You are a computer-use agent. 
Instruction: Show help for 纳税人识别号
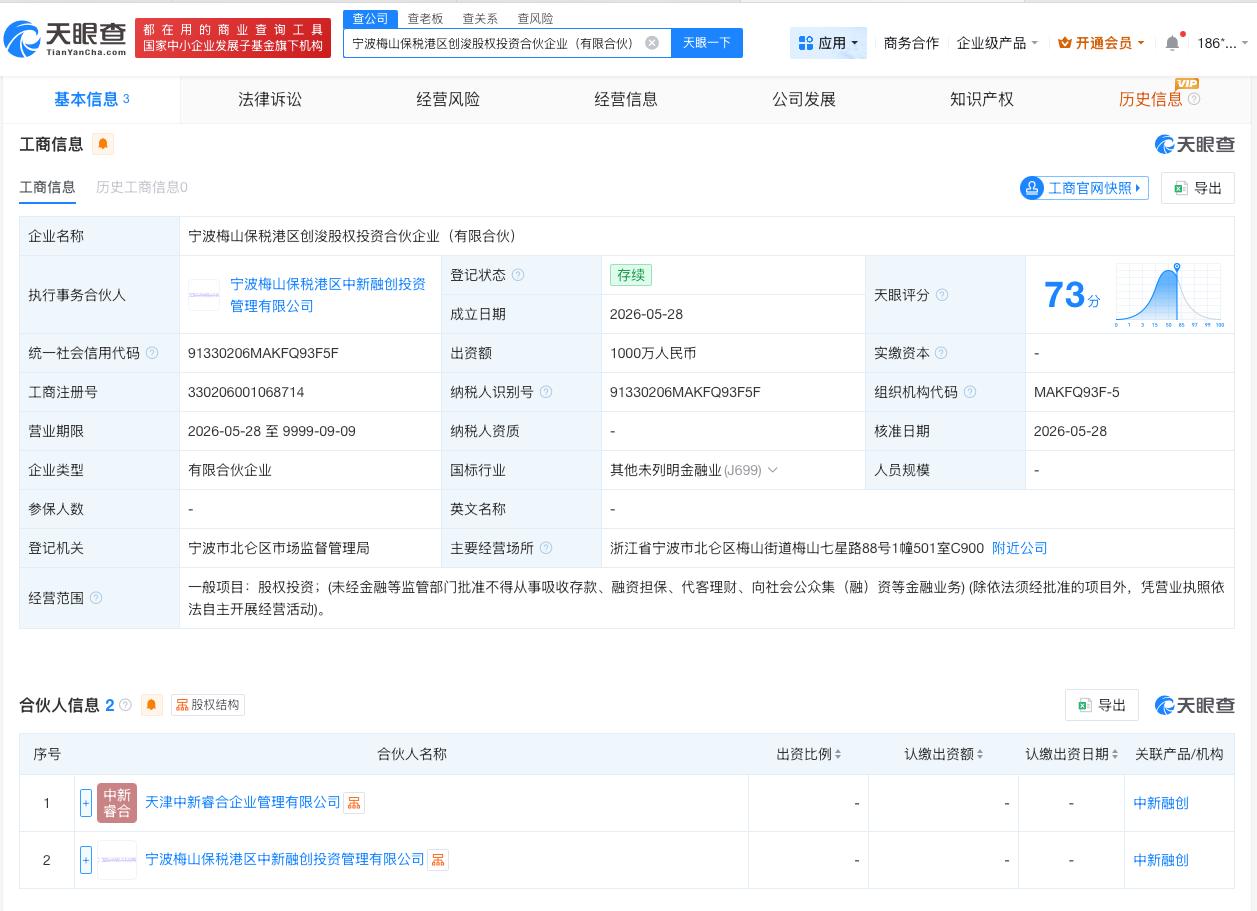pos(546,392)
